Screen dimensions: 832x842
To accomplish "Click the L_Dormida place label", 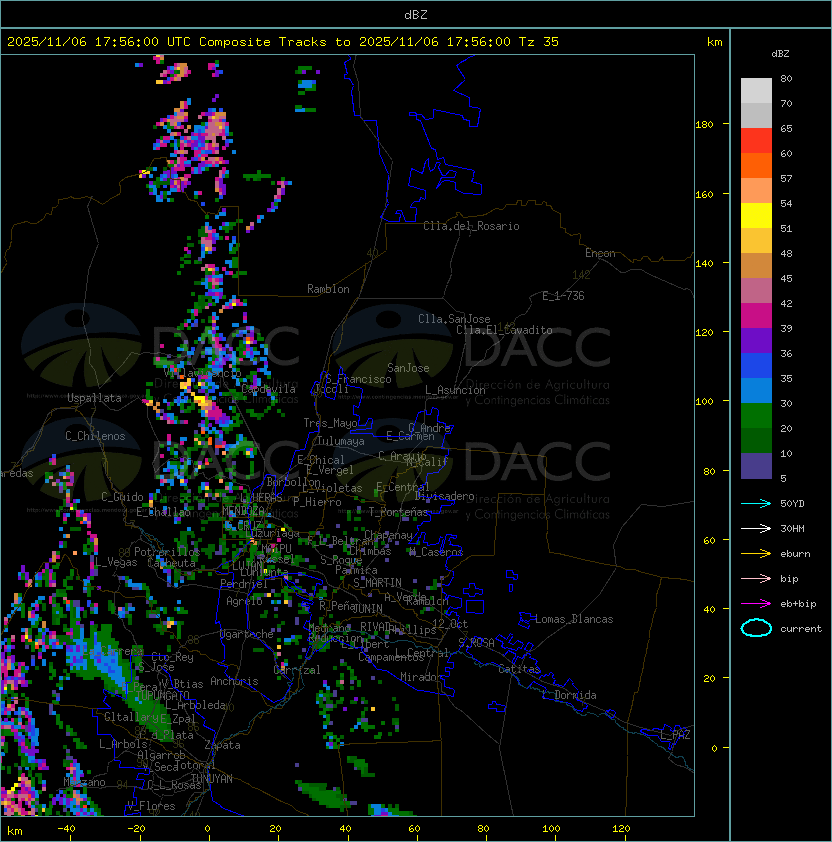I will tap(569, 695).
